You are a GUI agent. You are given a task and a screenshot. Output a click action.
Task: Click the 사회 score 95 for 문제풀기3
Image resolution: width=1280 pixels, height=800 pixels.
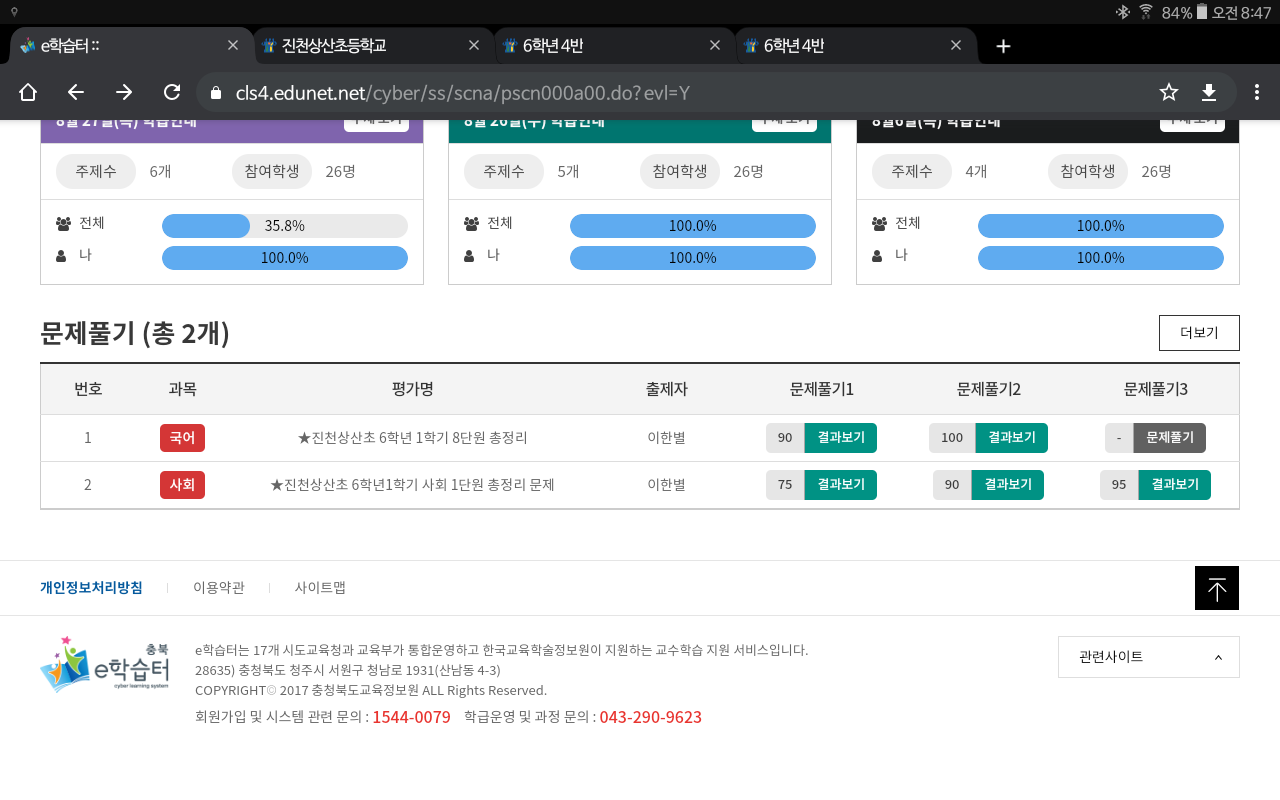1119,485
